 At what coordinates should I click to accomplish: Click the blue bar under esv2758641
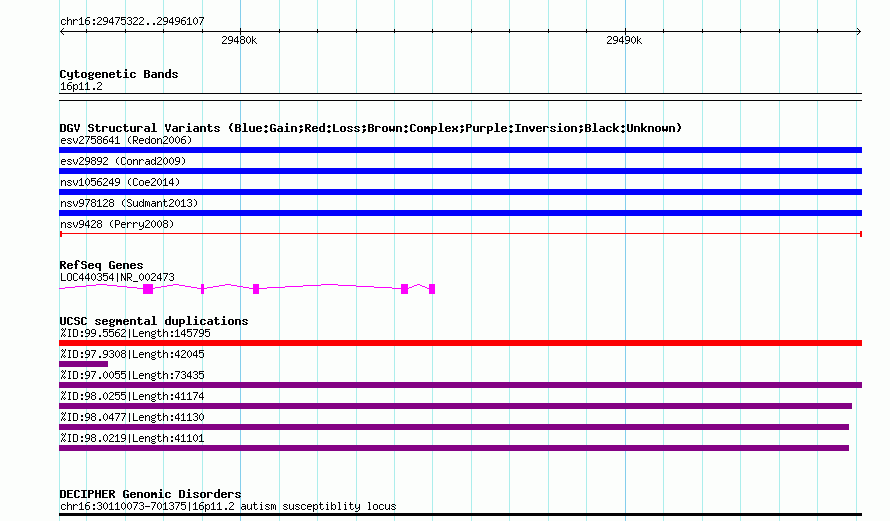click(x=460, y=150)
